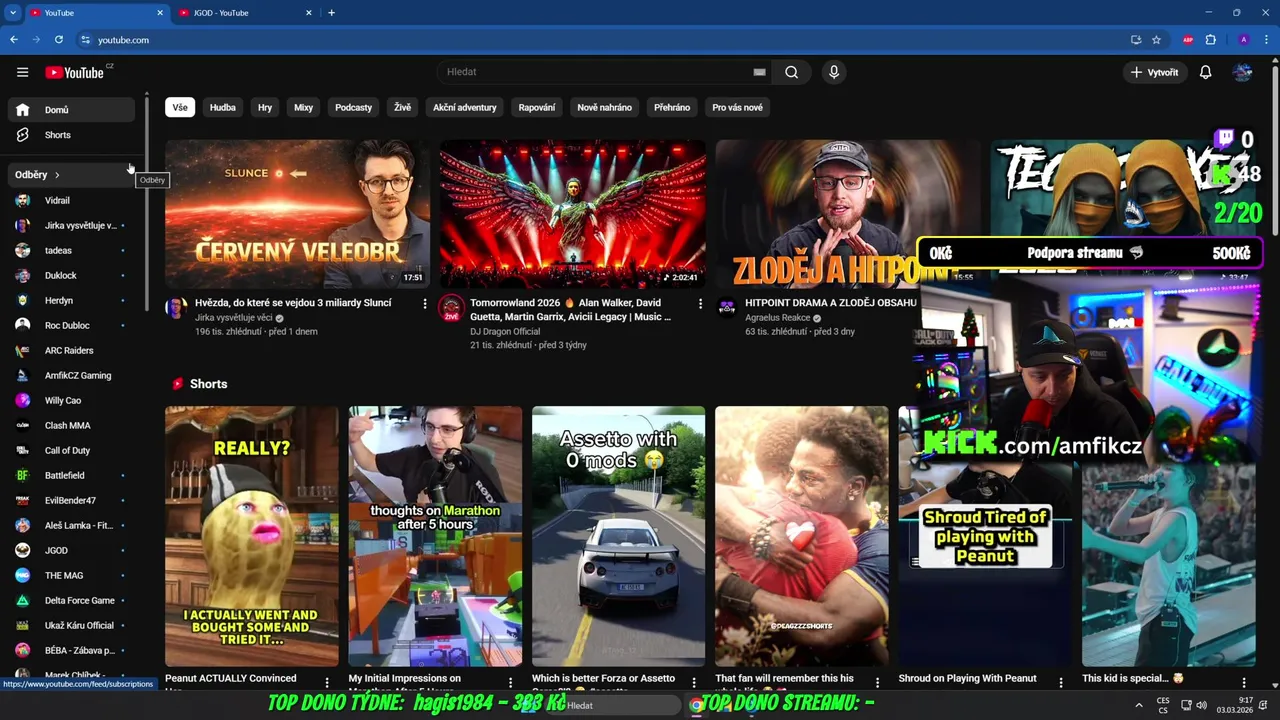The width and height of the screenshot is (1280, 720).
Task: Open options for Shroud on Playing Short
Action: (x=1061, y=683)
